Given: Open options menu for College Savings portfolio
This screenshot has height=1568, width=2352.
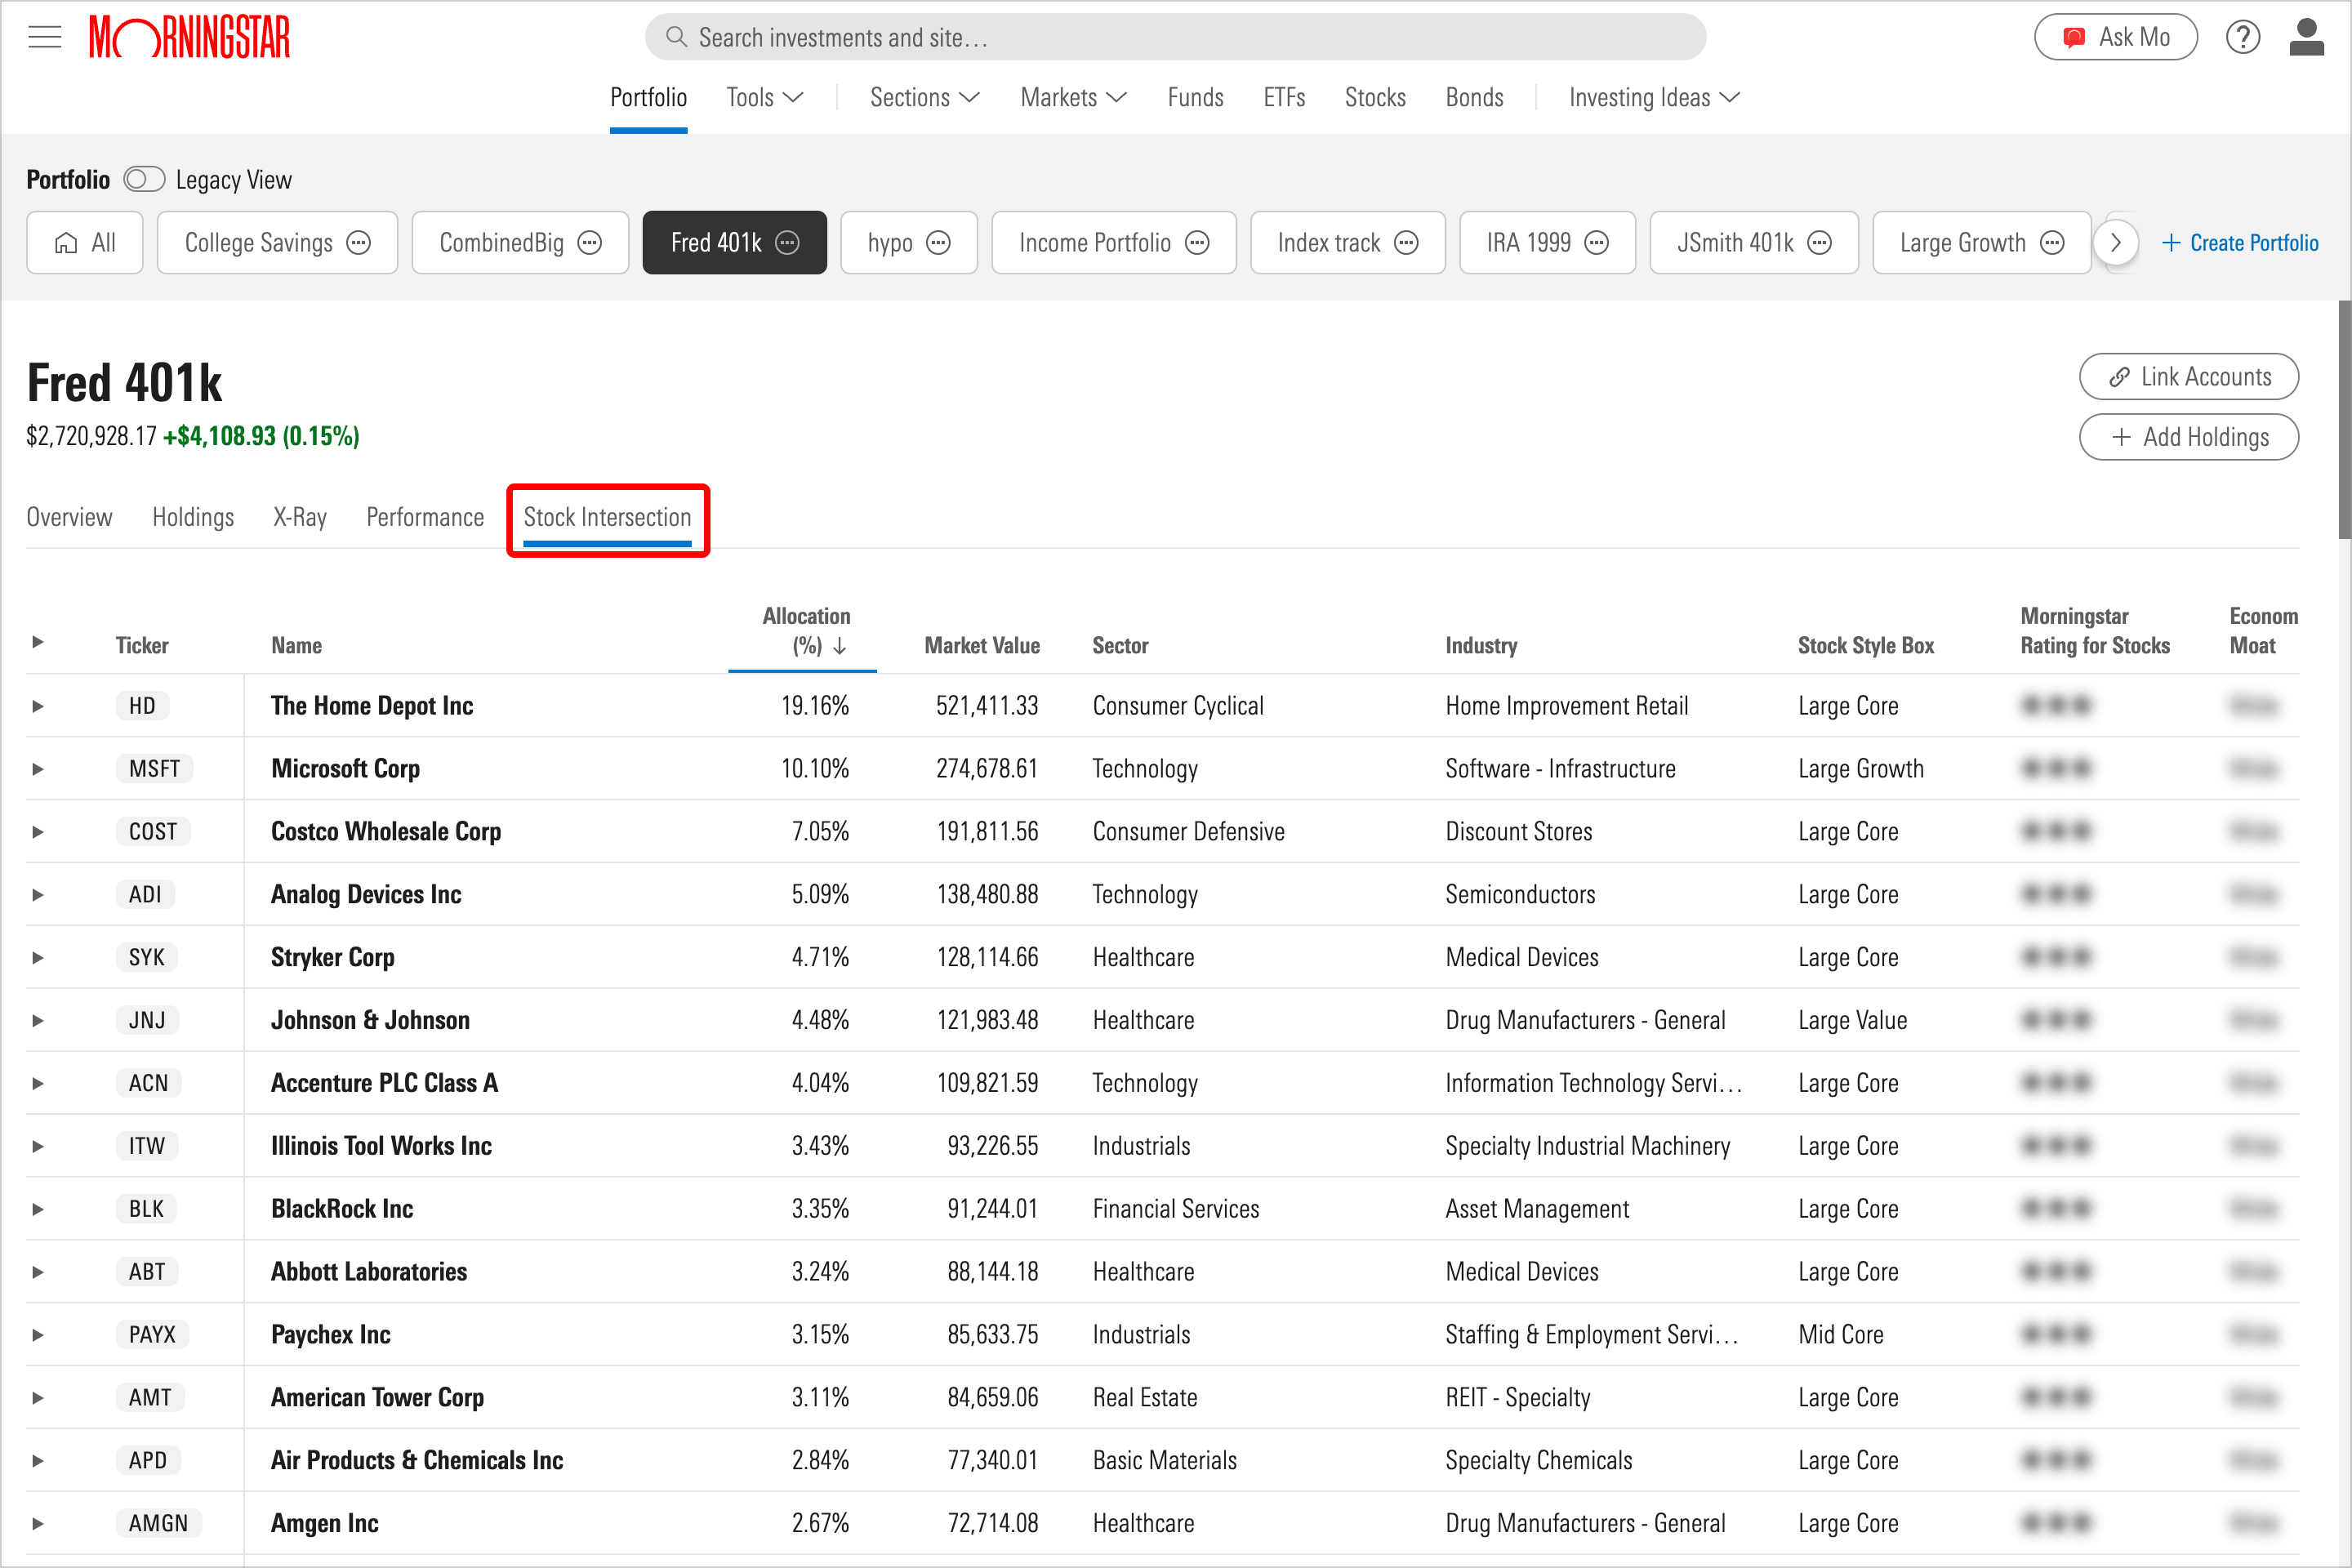Looking at the screenshot, I should 358,243.
